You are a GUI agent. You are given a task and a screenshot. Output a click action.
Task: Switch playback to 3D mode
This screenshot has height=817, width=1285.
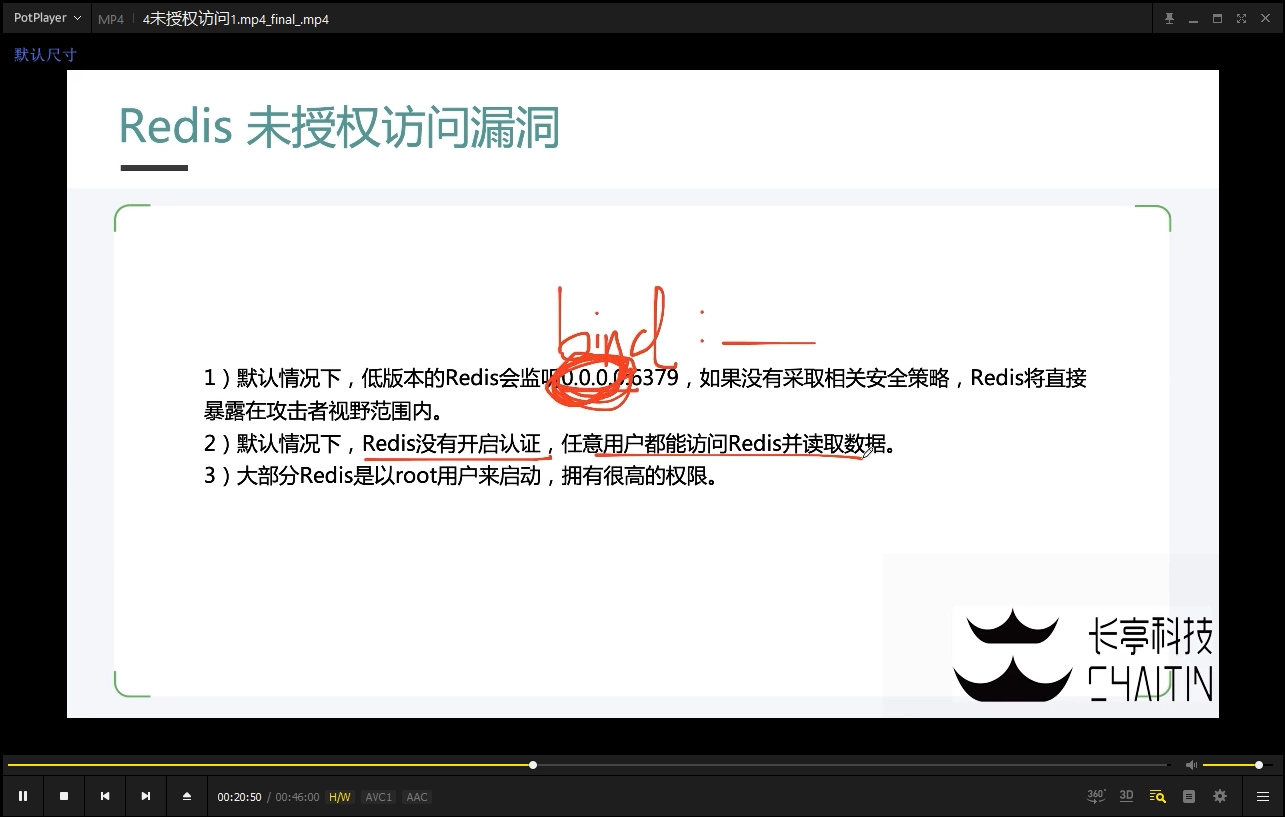(1126, 795)
